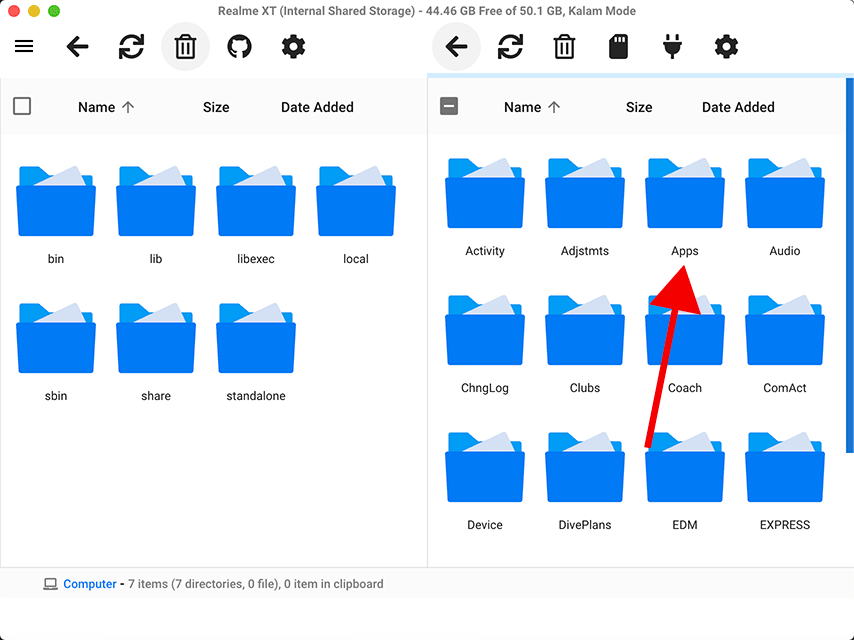This screenshot has height=640, width=854.
Task: Go back in the Computer pane
Action: click(x=77, y=46)
